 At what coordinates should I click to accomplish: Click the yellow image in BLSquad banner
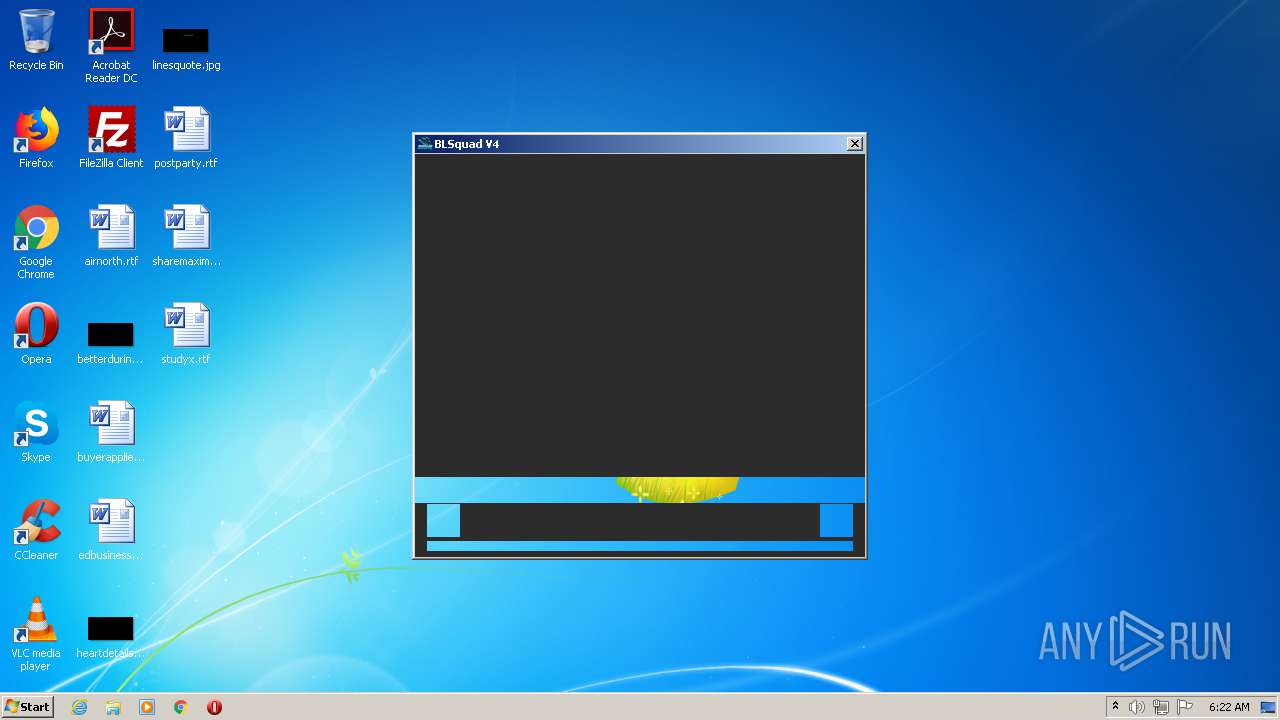coord(677,489)
